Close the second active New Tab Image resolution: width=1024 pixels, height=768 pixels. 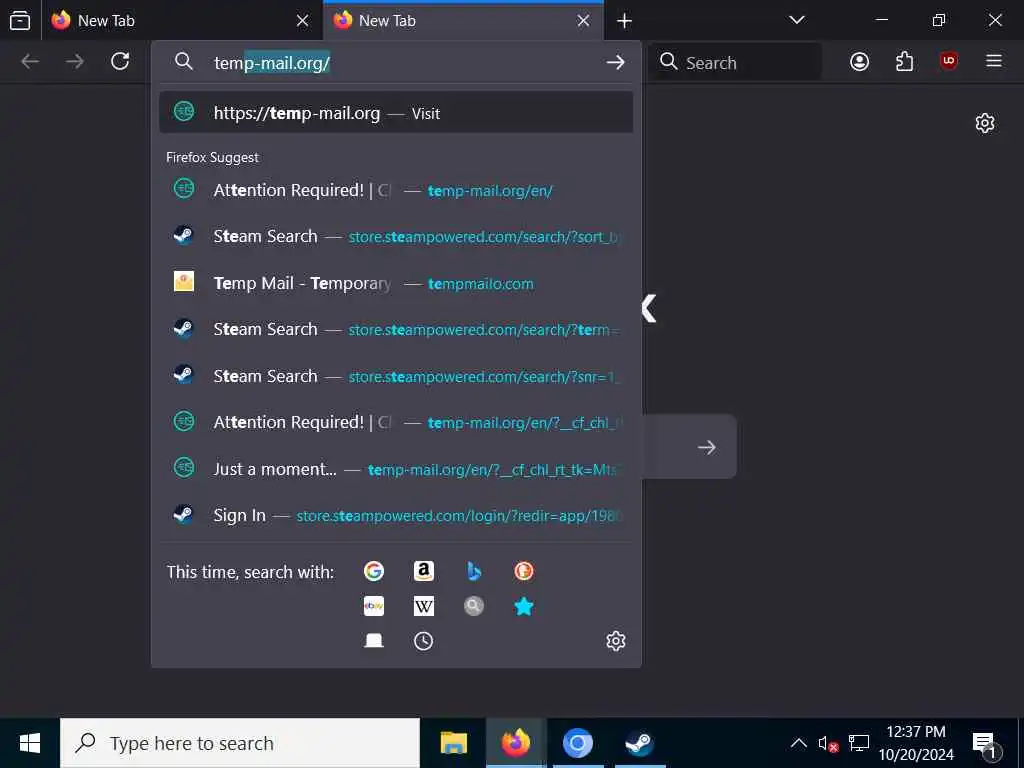(x=583, y=21)
